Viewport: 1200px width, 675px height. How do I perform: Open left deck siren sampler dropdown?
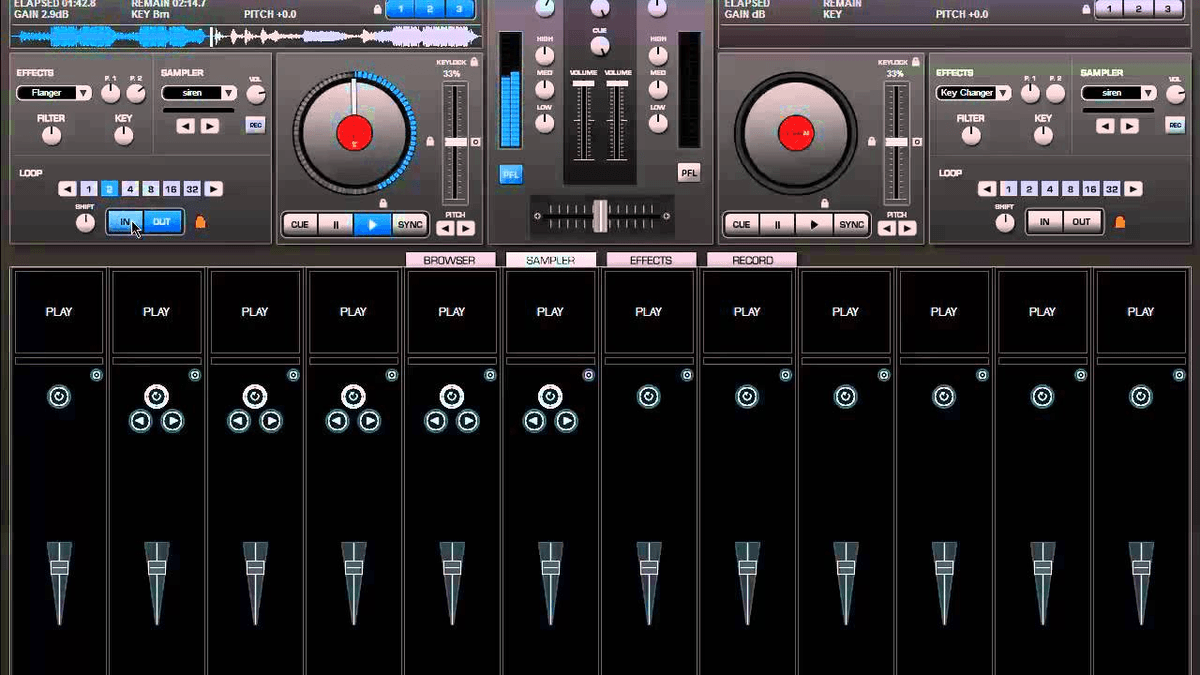[199, 93]
